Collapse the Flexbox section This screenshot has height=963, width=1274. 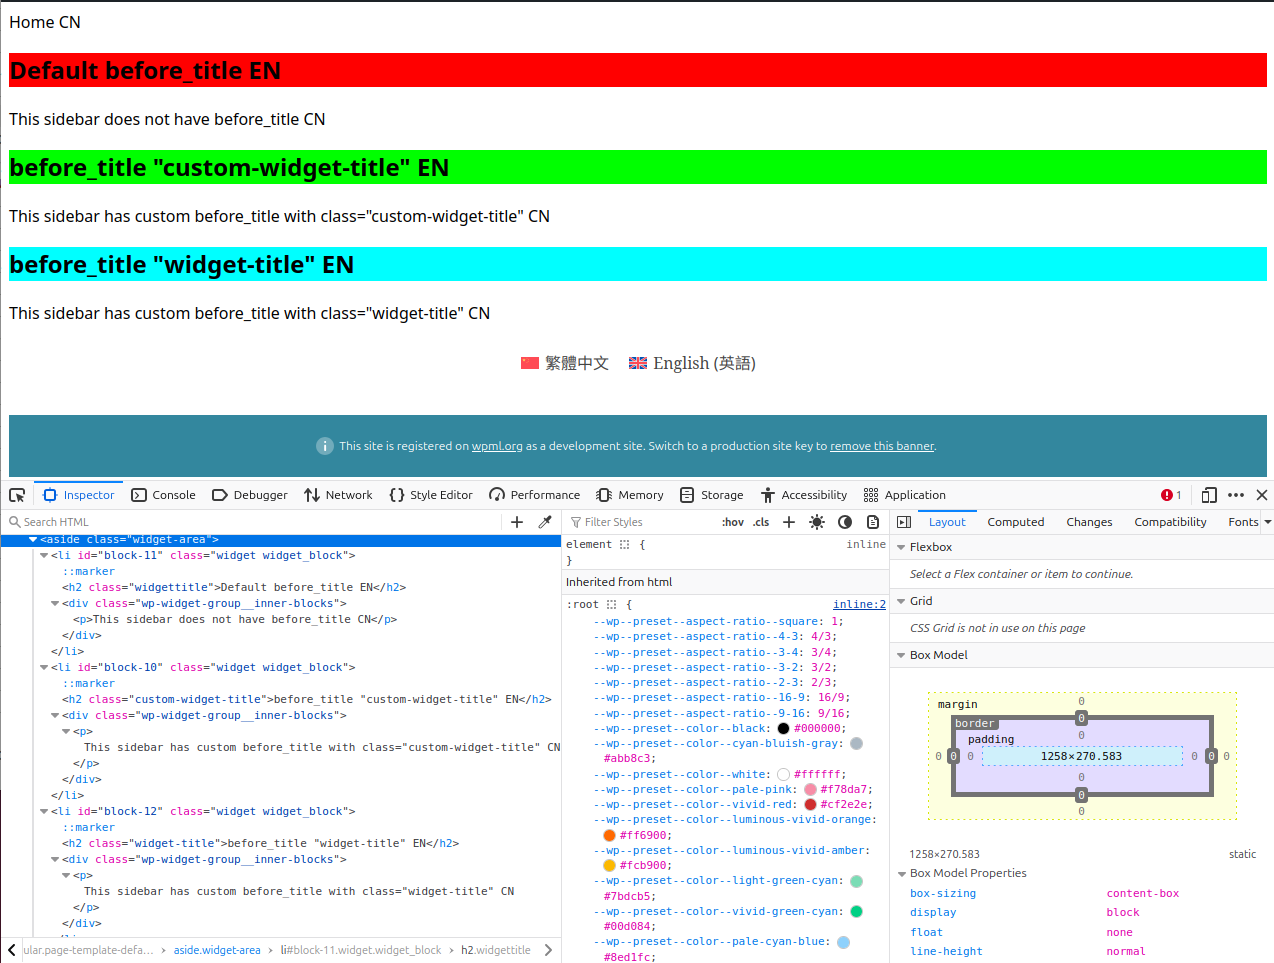coord(901,548)
